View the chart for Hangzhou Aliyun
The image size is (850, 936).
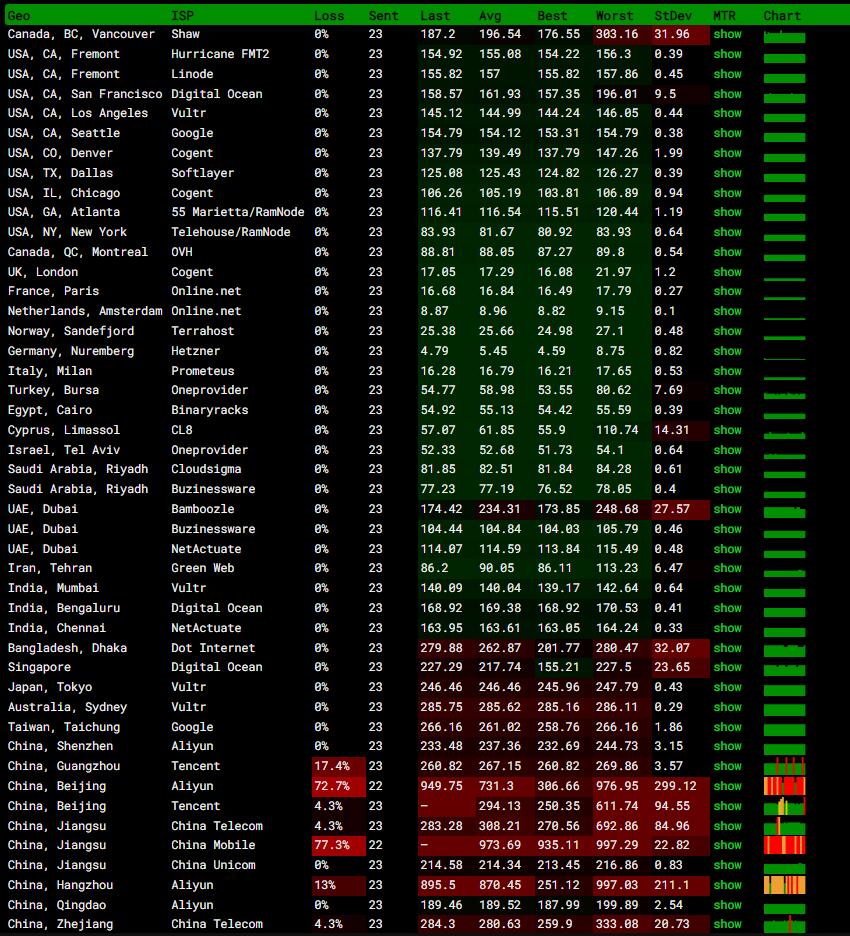[x=784, y=885]
